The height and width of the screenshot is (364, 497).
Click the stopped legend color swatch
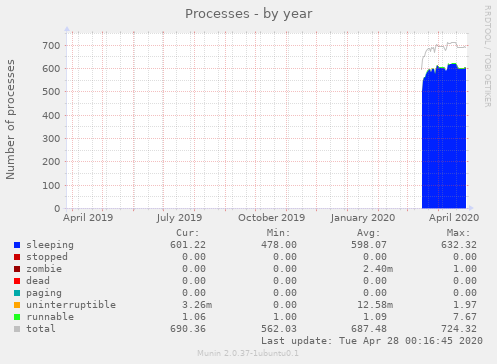pyautogui.click(x=17, y=257)
